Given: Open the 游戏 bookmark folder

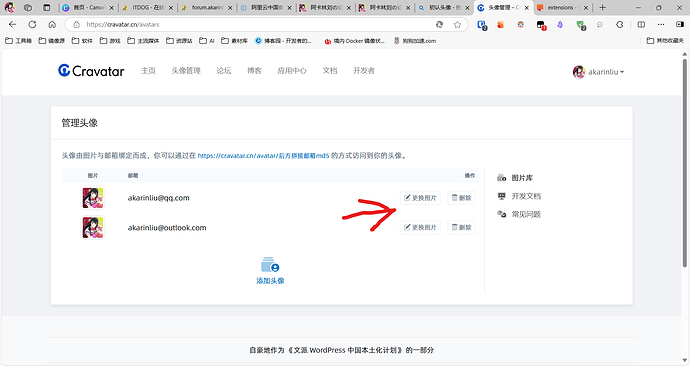Looking at the screenshot, I should tap(110, 41).
